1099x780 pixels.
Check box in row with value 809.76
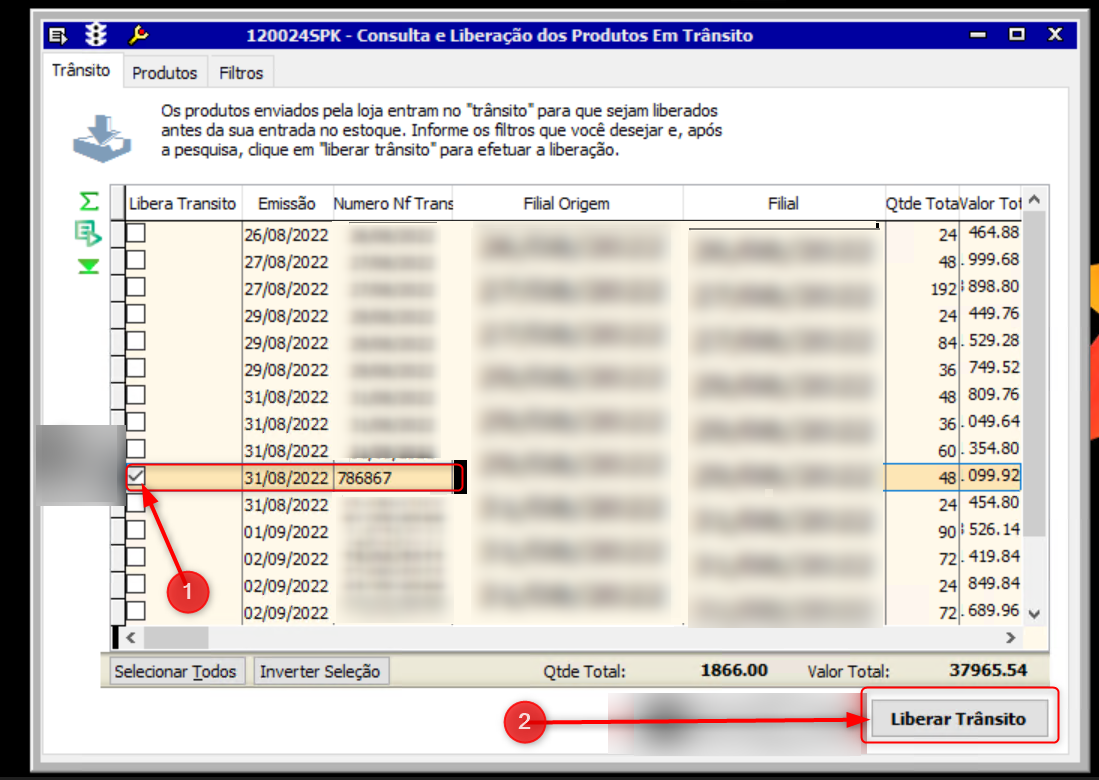[x=136, y=395]
